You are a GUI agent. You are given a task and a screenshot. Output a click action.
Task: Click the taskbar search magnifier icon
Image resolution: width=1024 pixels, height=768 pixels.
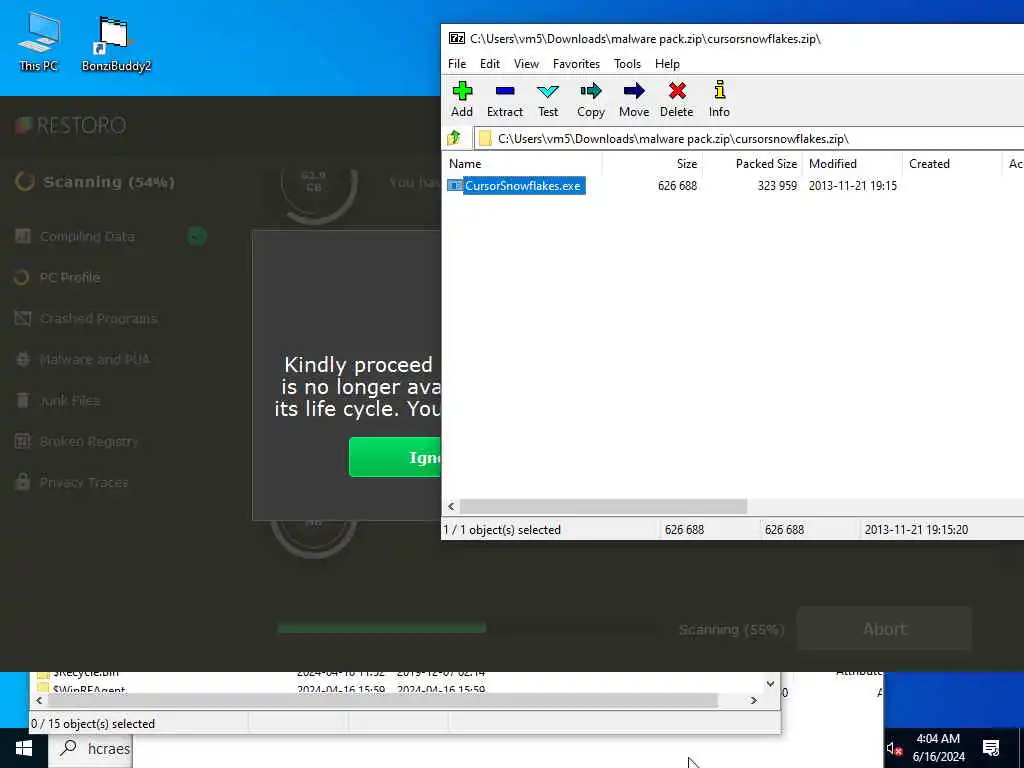[x=69, y=748]
